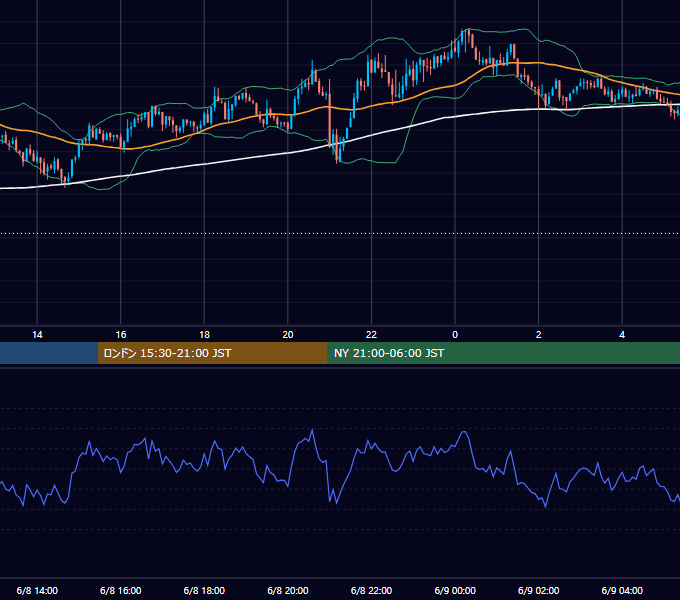This screenshot has height=600, width=680.
Task: Click the price peak candle just after 0:00
Action: pos(468,37)
